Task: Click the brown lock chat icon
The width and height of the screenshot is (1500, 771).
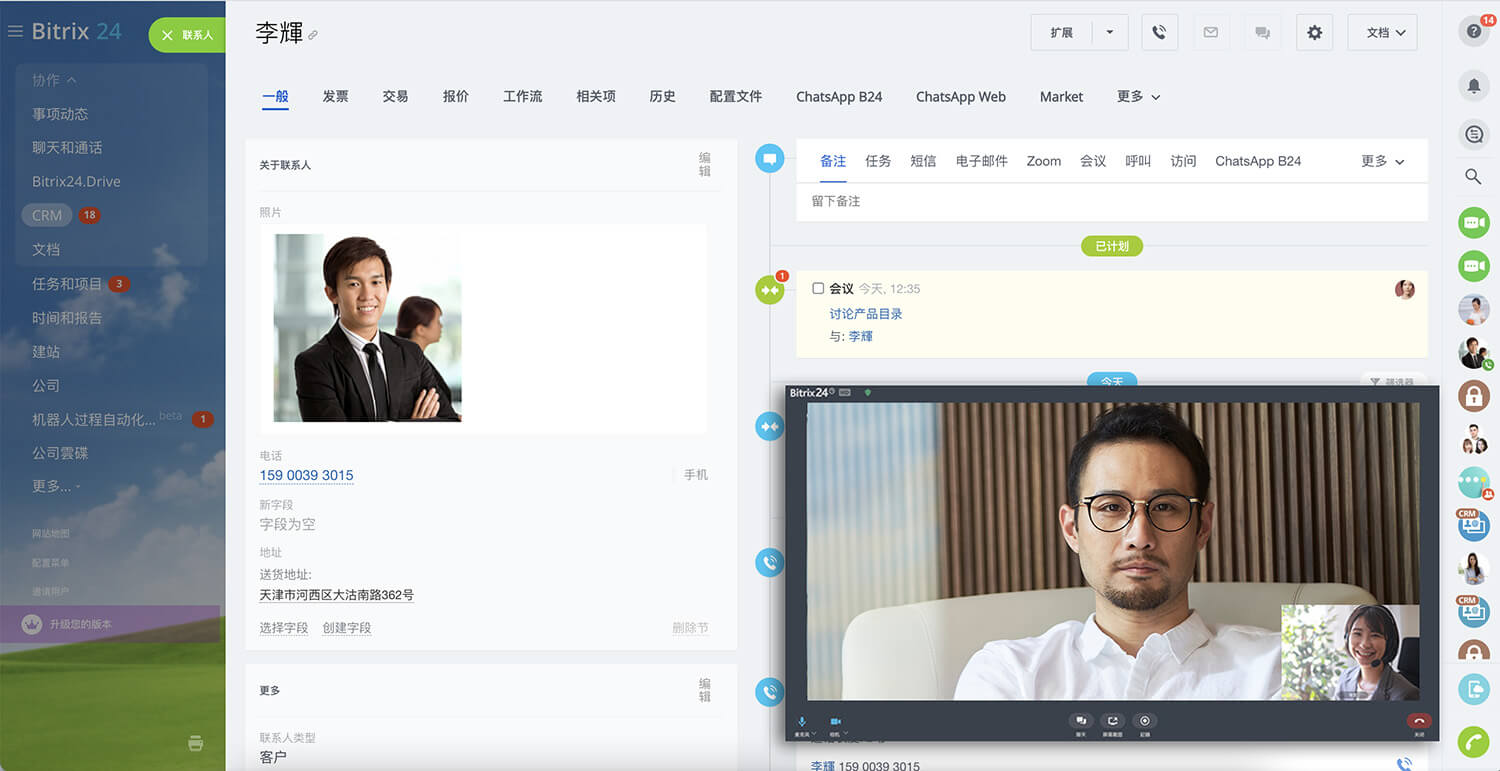Action: point(1474,396)
